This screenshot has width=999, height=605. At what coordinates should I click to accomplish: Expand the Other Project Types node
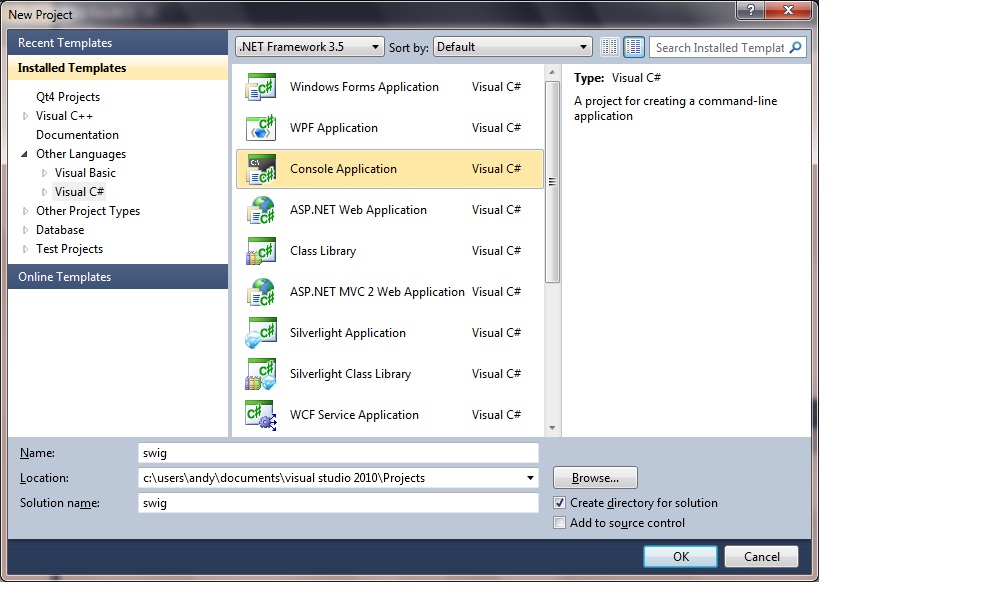[x=25, y=211]
